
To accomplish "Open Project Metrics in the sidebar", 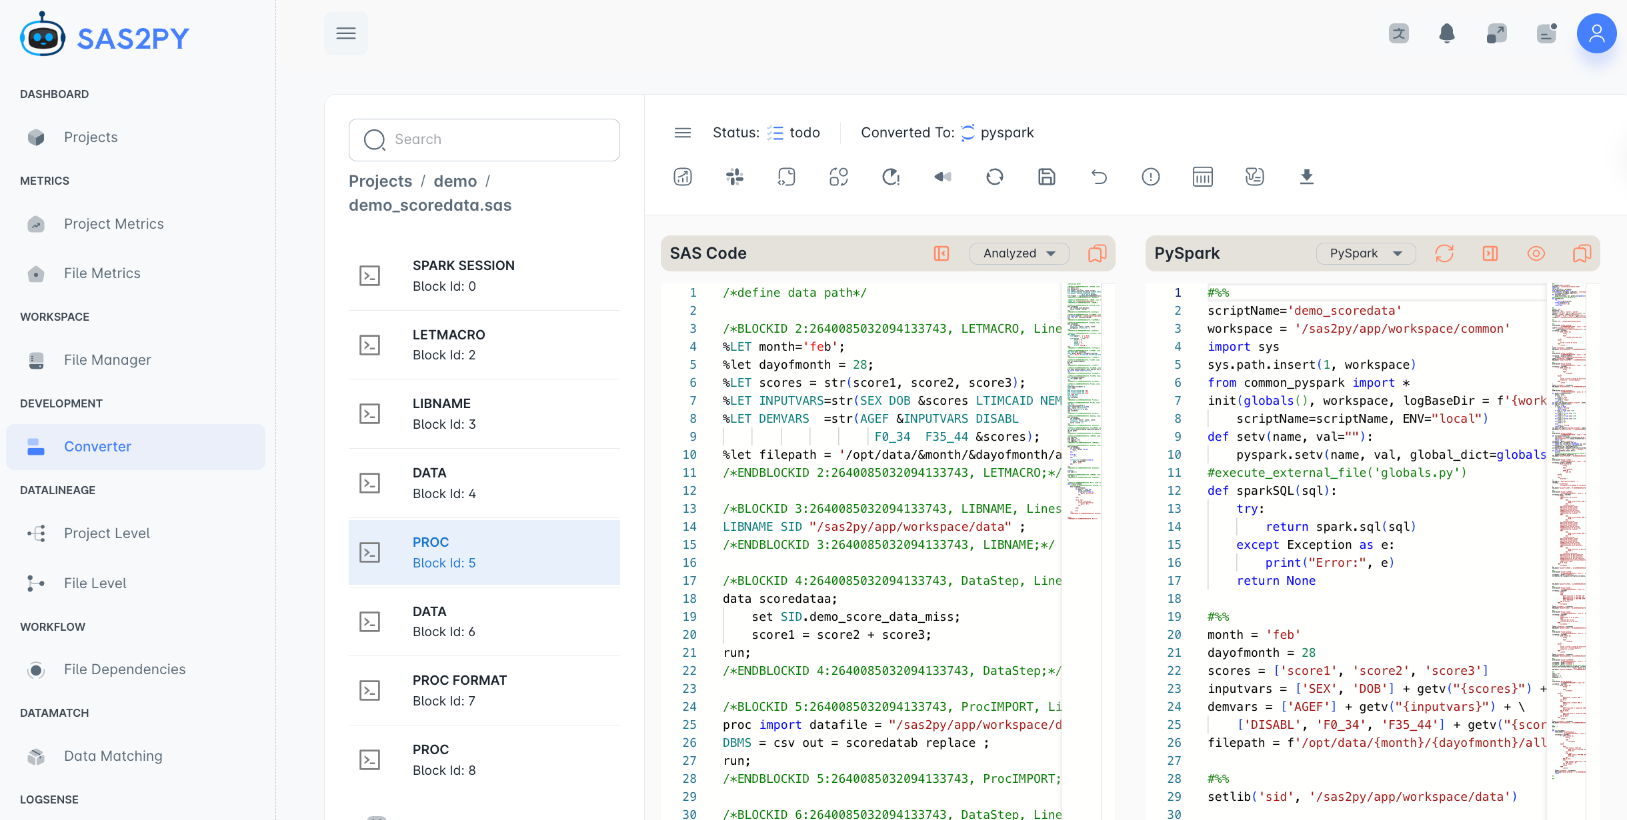I will point(136,224).
